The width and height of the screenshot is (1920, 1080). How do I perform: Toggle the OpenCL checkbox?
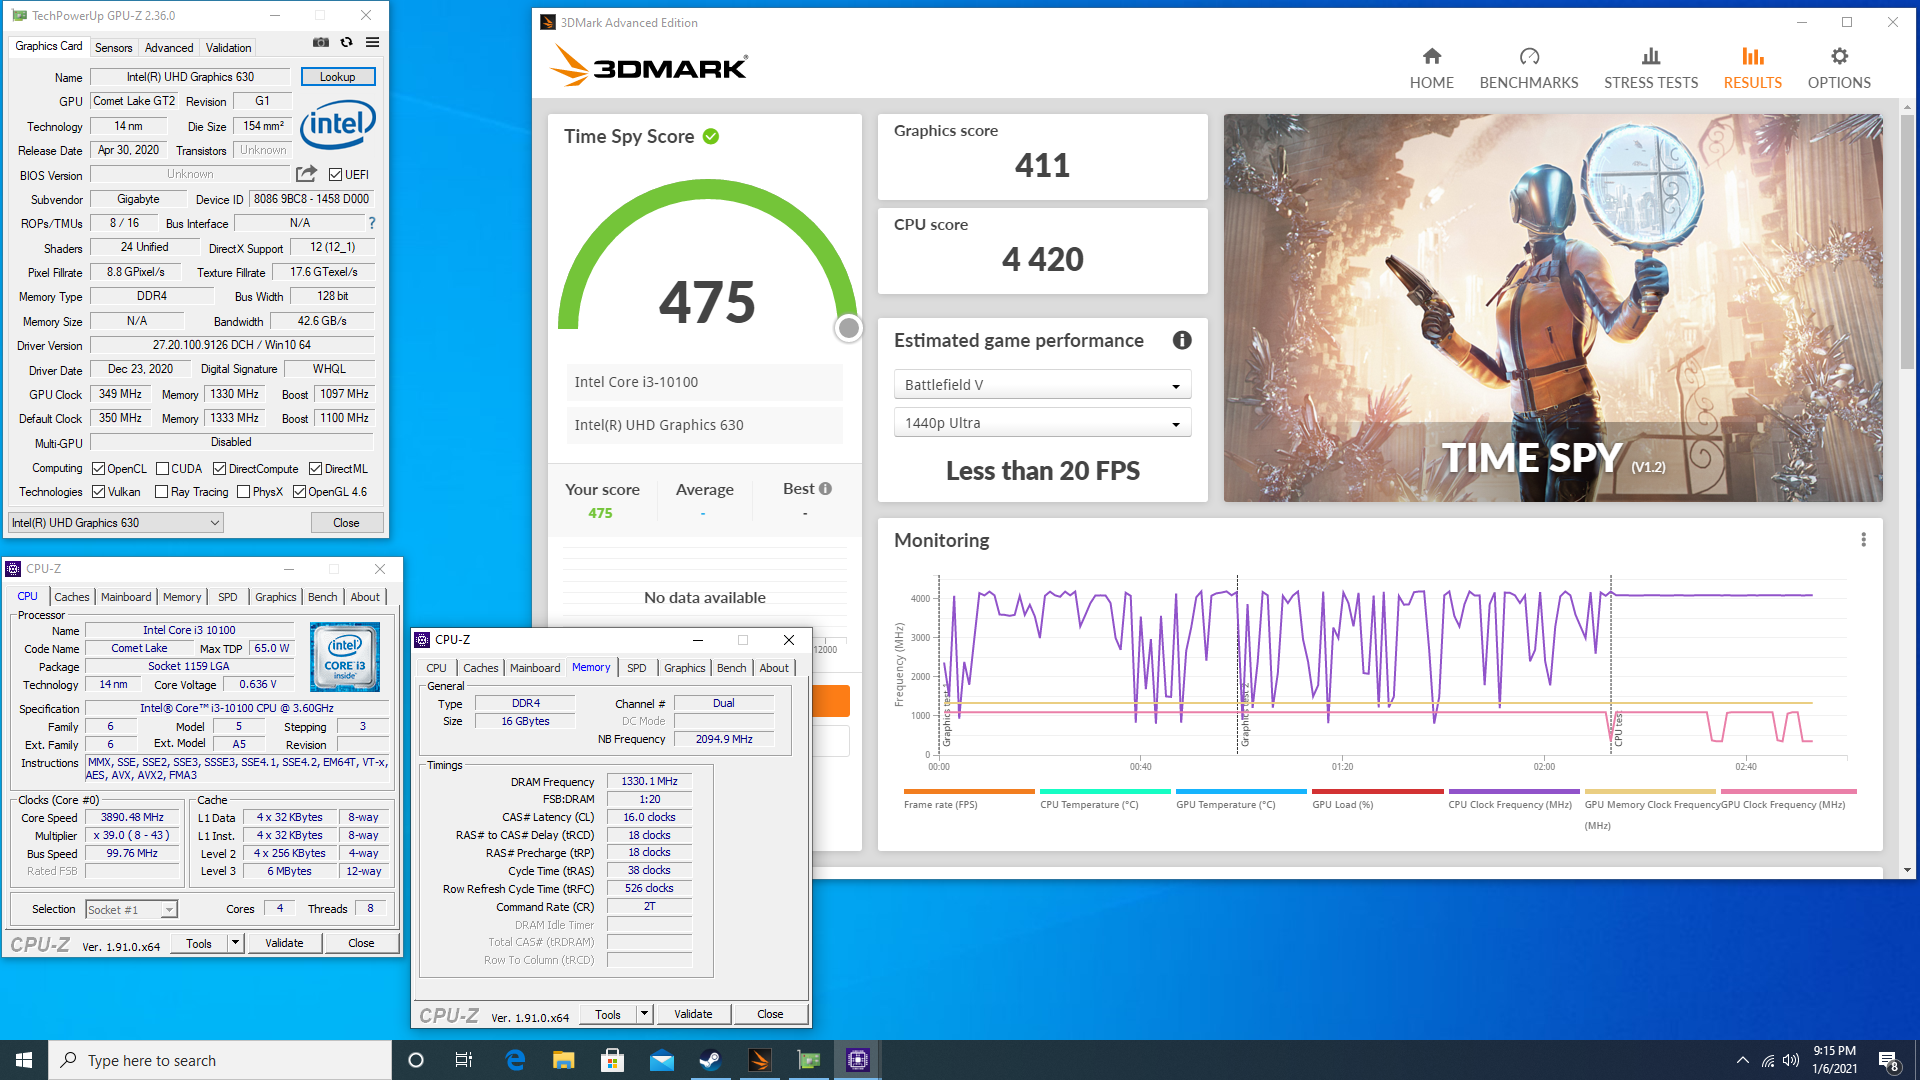(98, 469)
